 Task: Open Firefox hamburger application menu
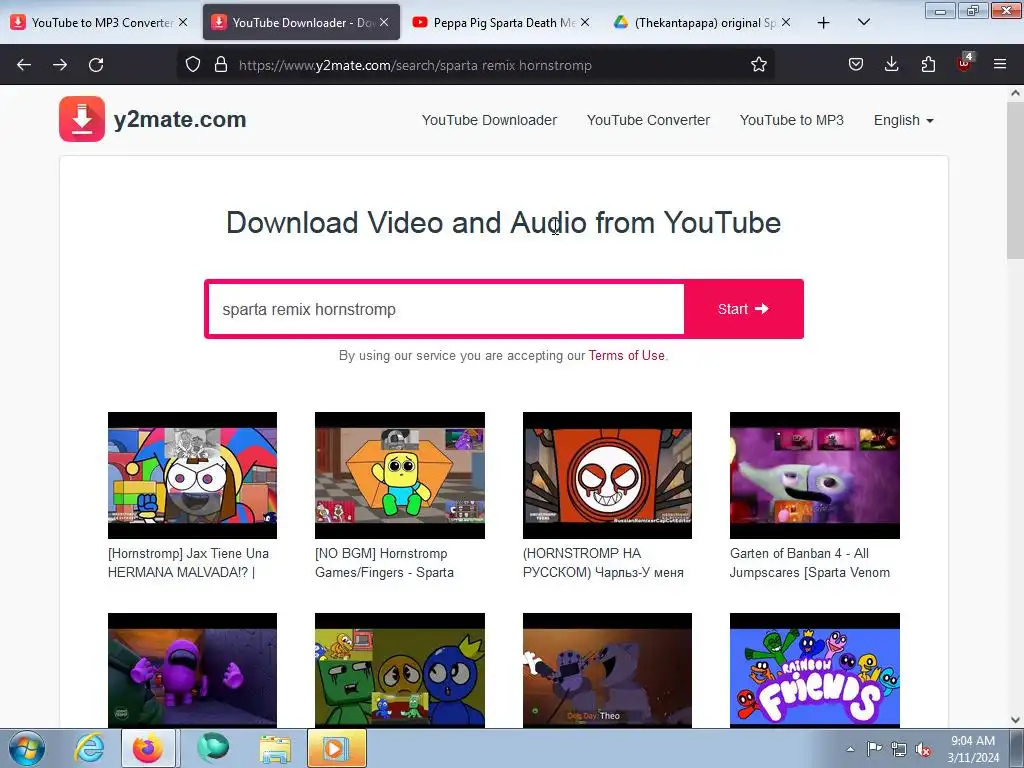pyautogui.click(x=1000, y=64)
